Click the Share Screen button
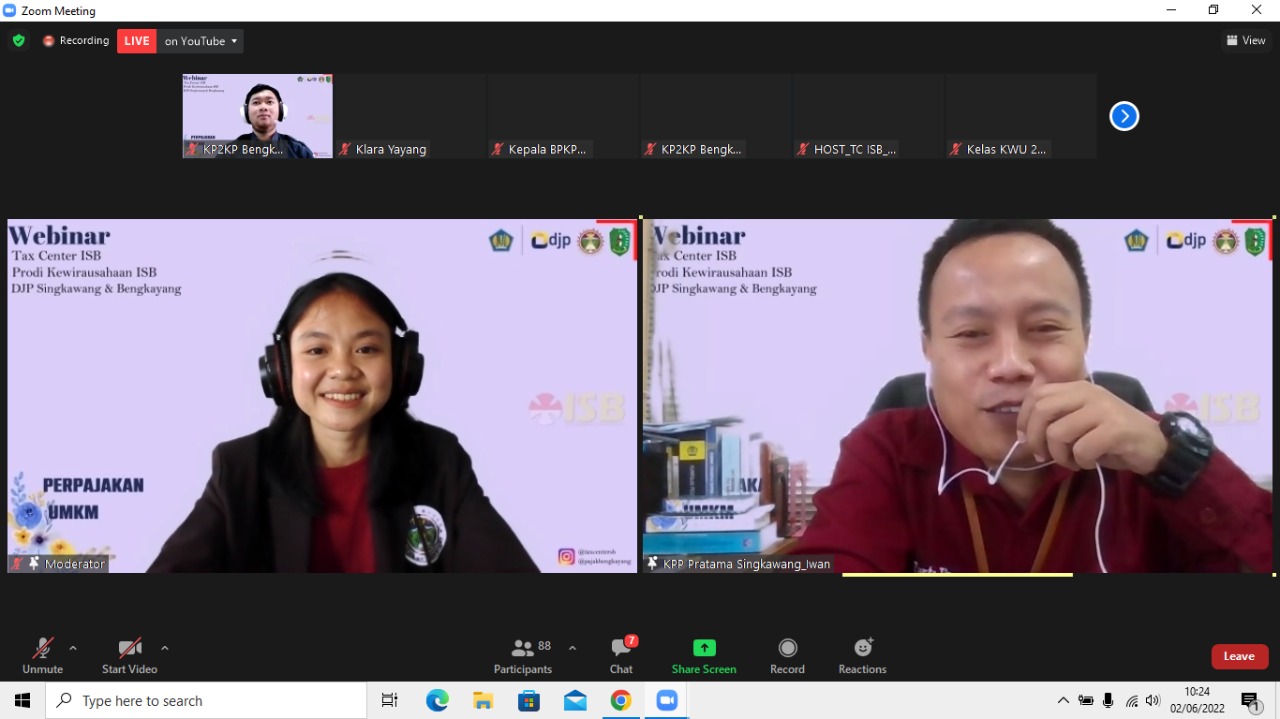Image resolution: width=1280 pixels, height=719 pixels. [704, 656]
